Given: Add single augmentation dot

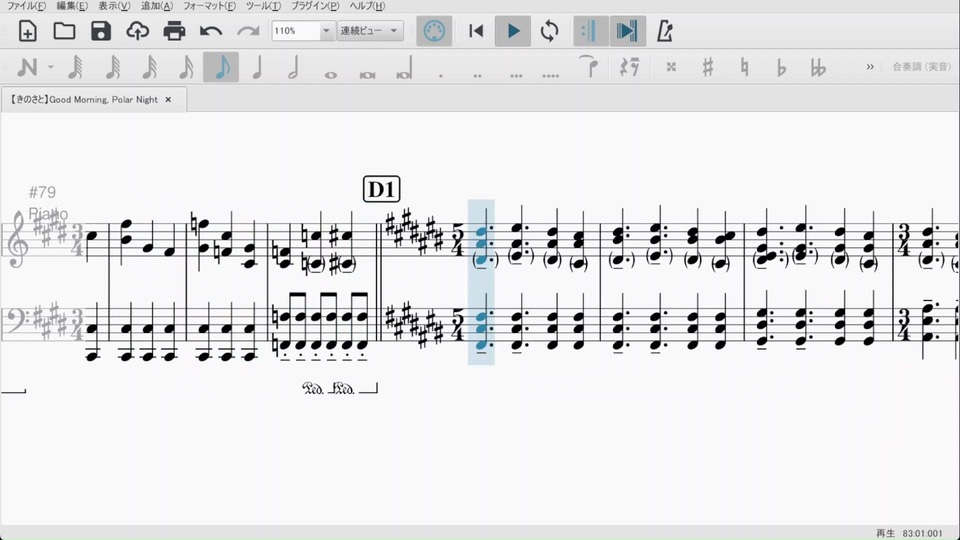Looking at the screenshot, I should 441,75.
